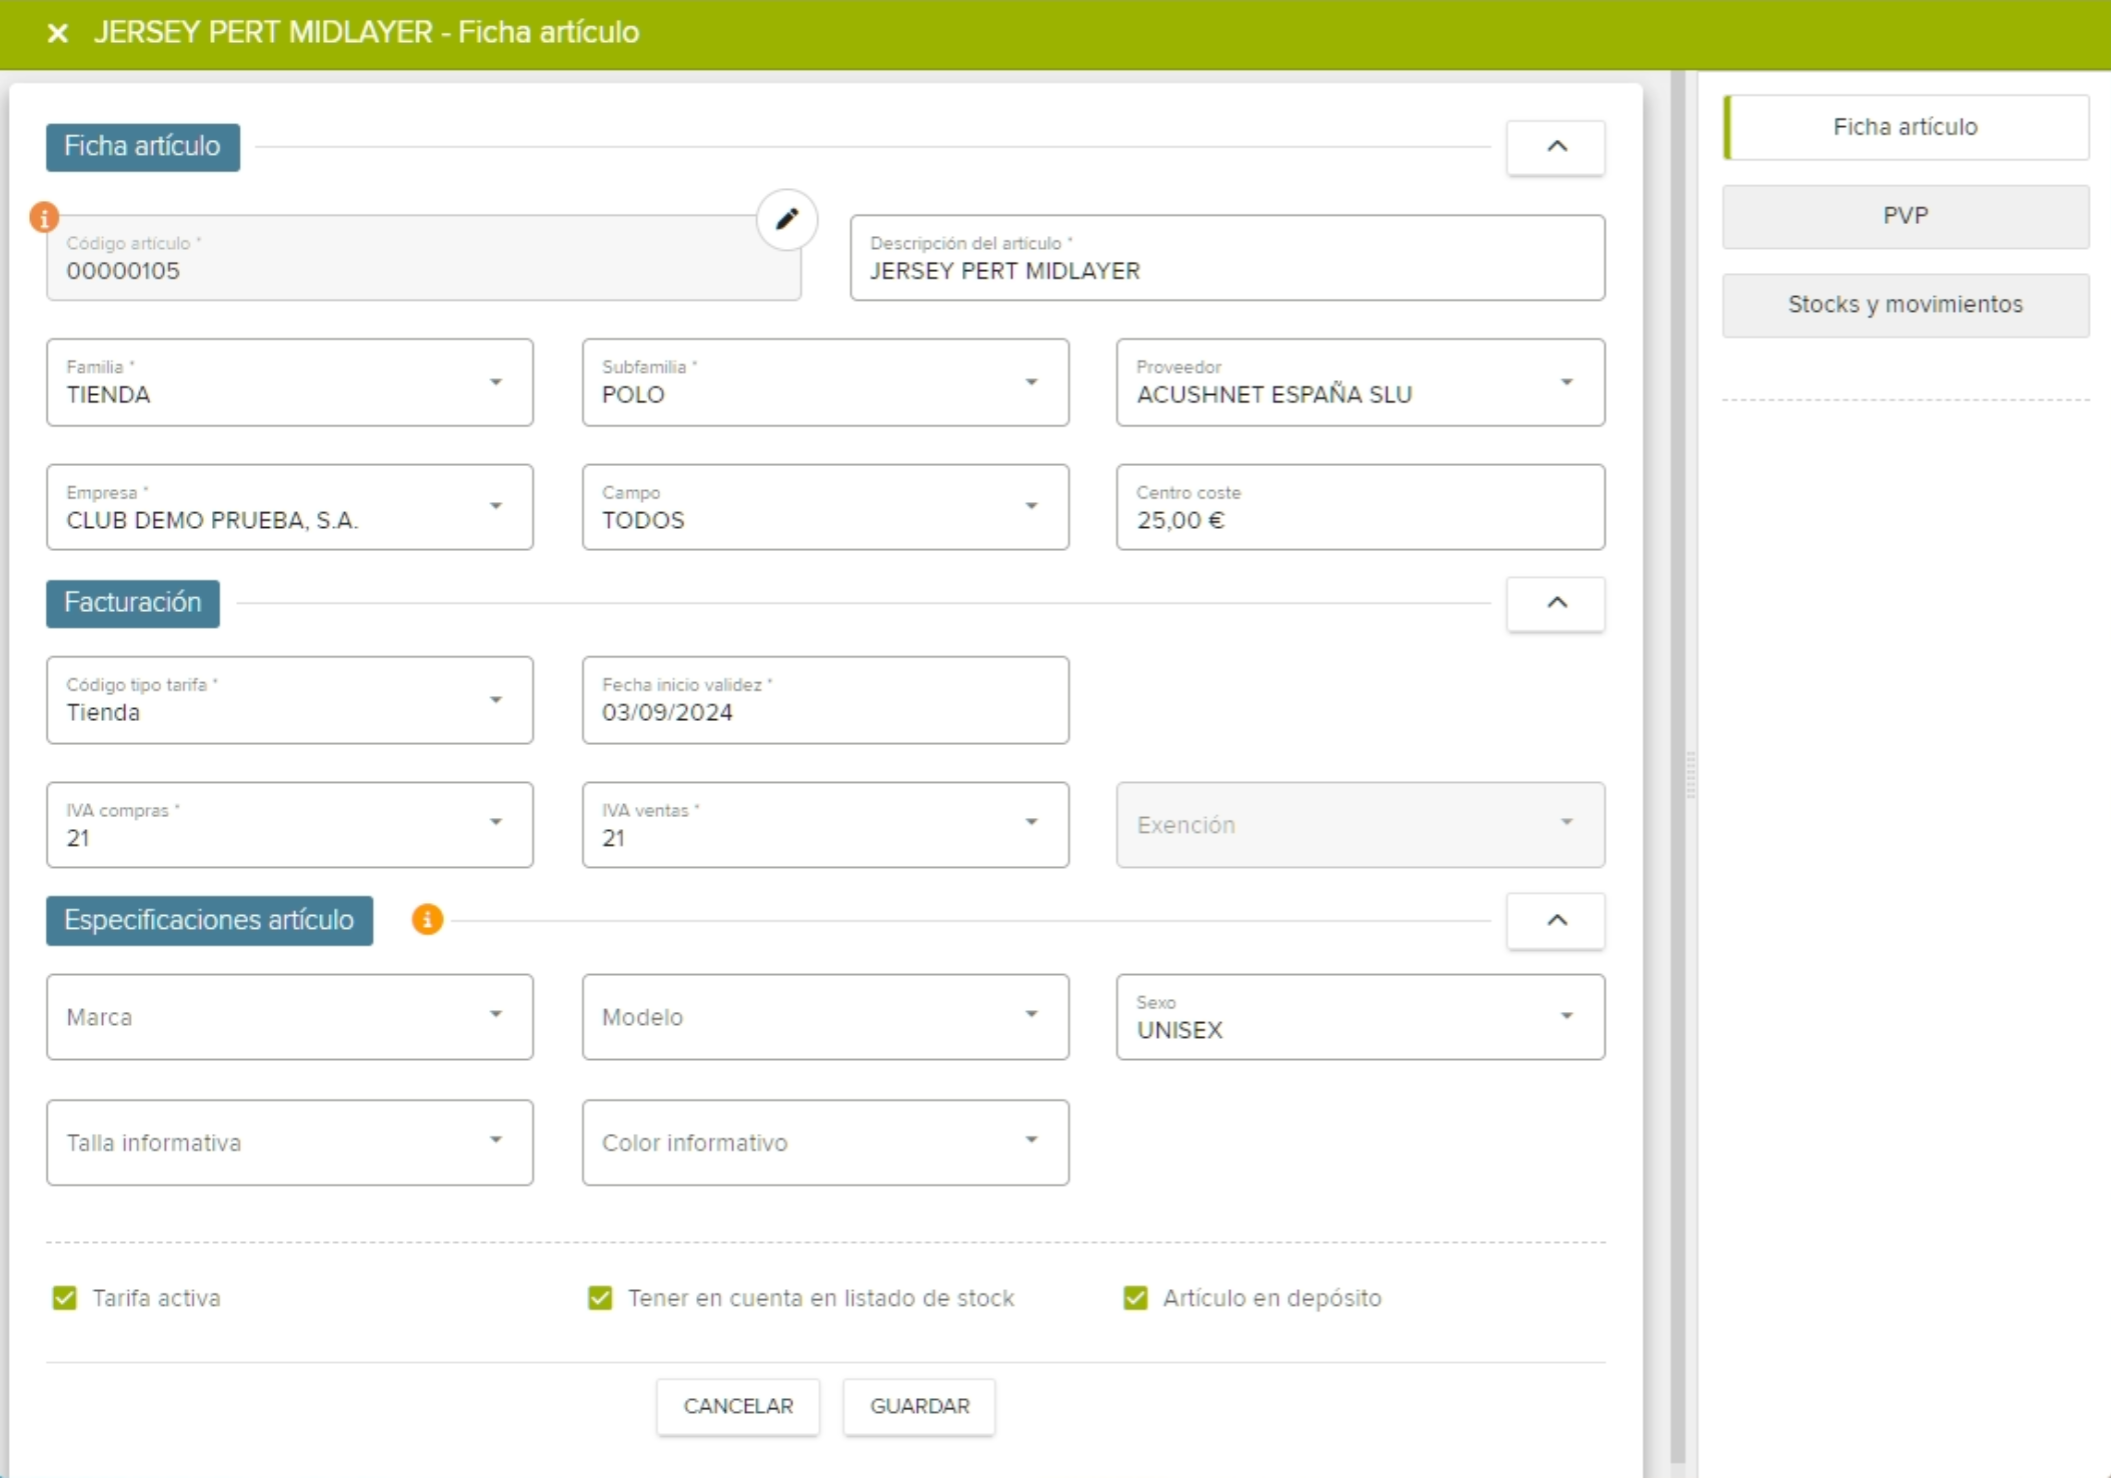
Task: Open the Sexo dropdown showing UNISEX
Action: point(1360,1017)
